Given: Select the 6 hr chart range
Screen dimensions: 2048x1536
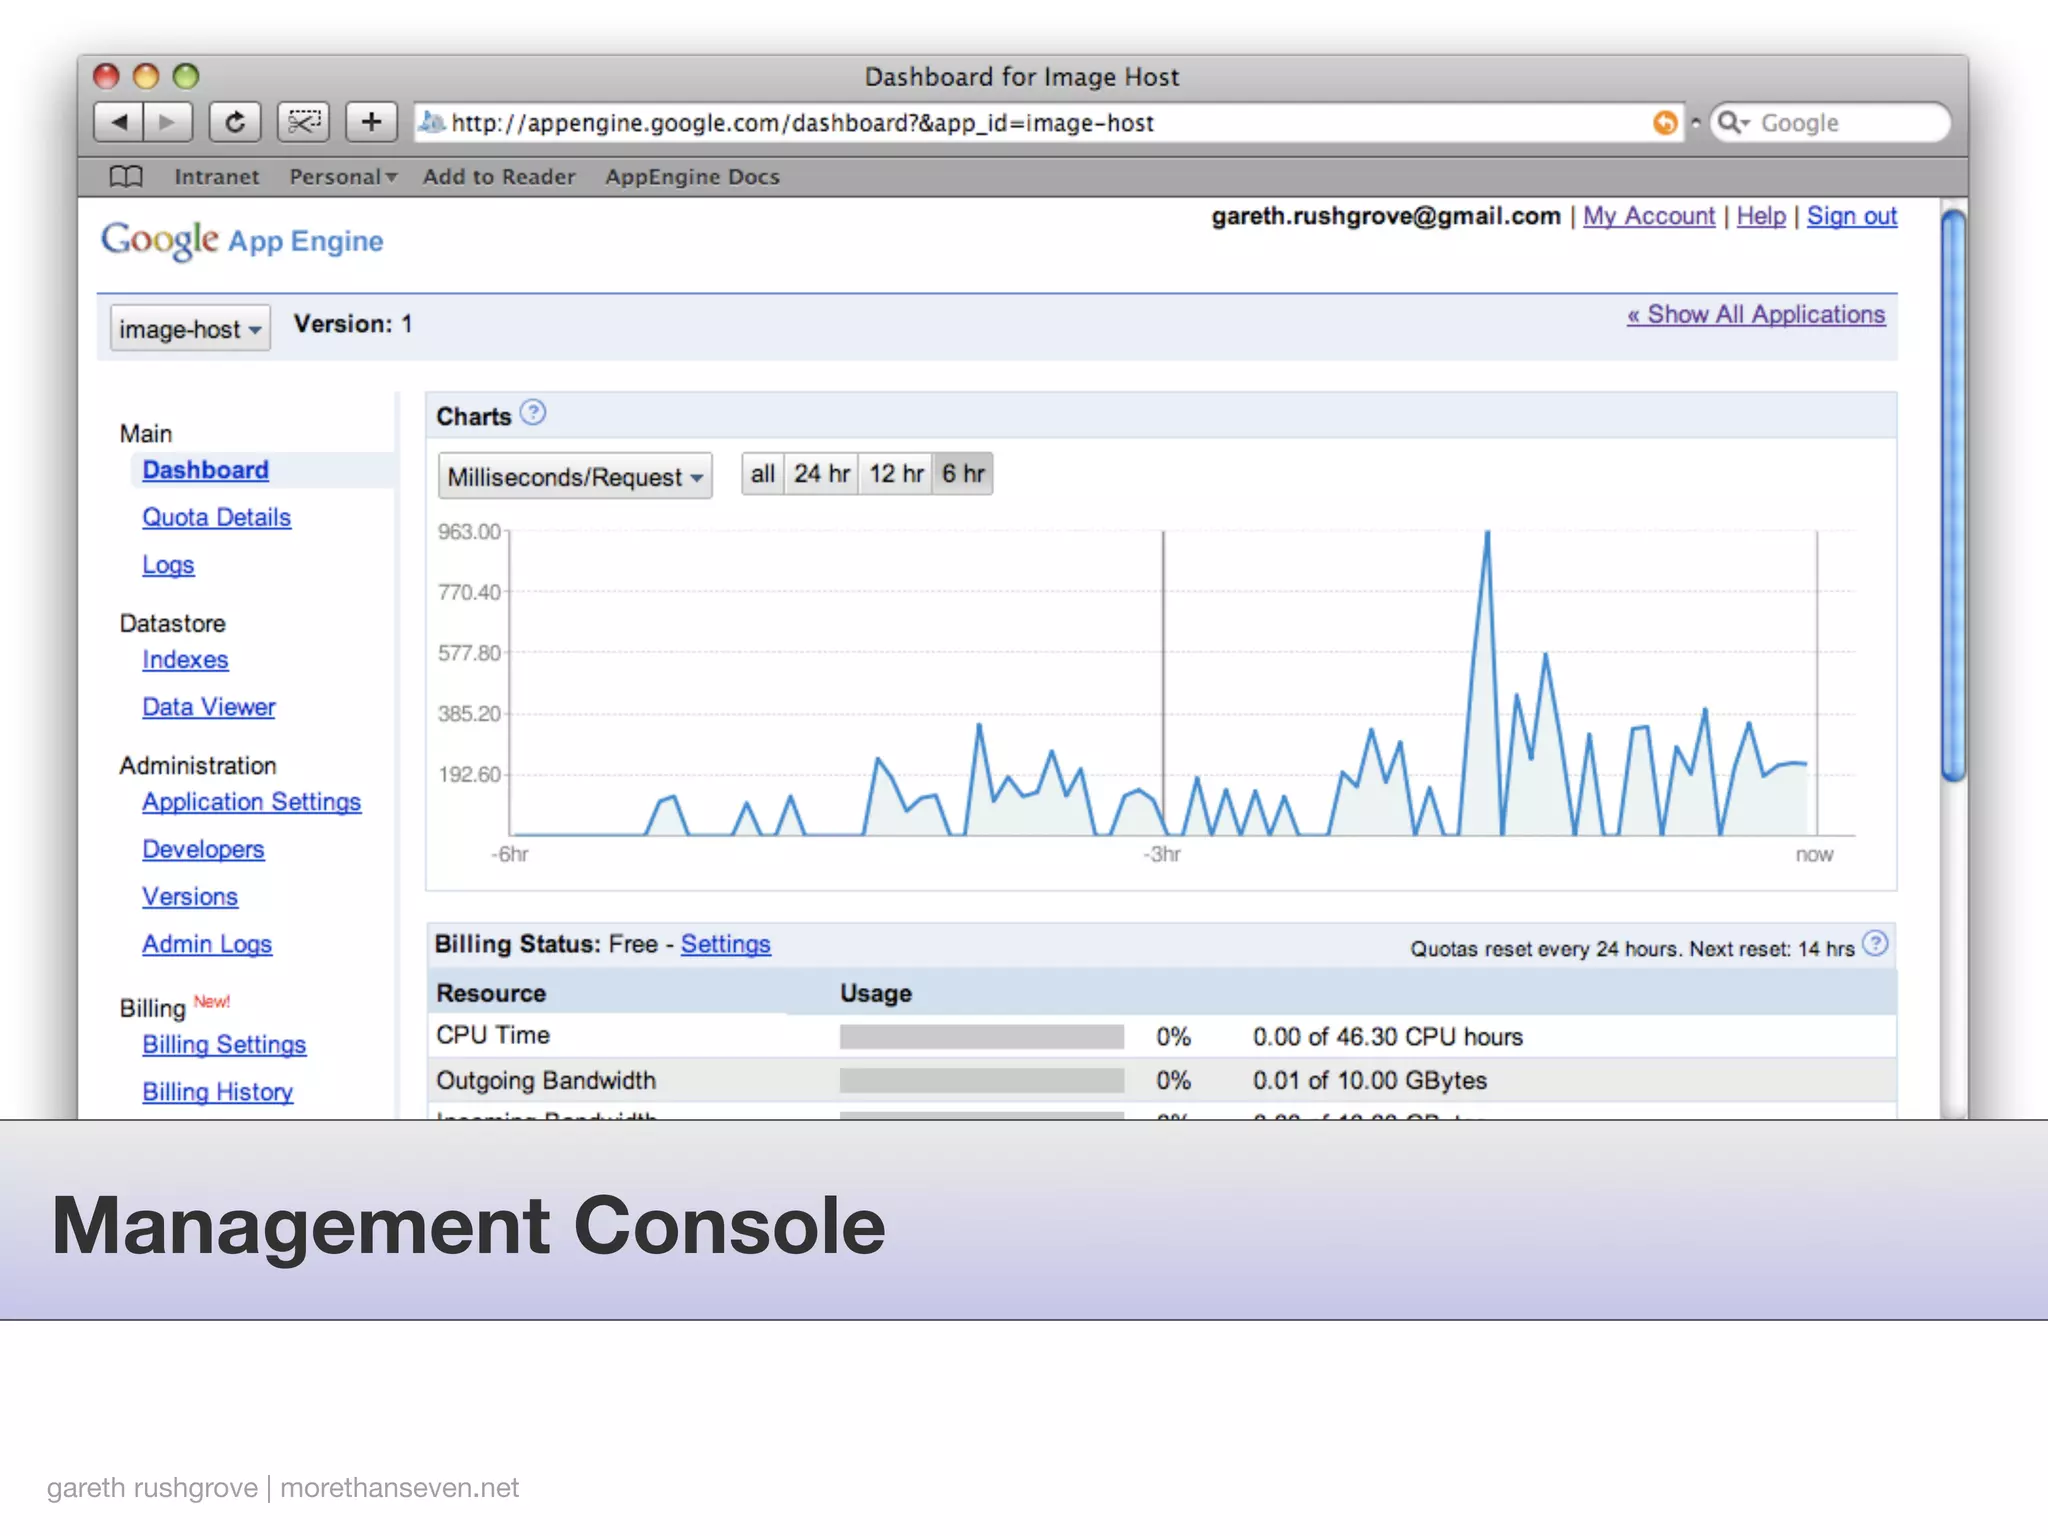Looking at the screenshot, I should [963, 474].
